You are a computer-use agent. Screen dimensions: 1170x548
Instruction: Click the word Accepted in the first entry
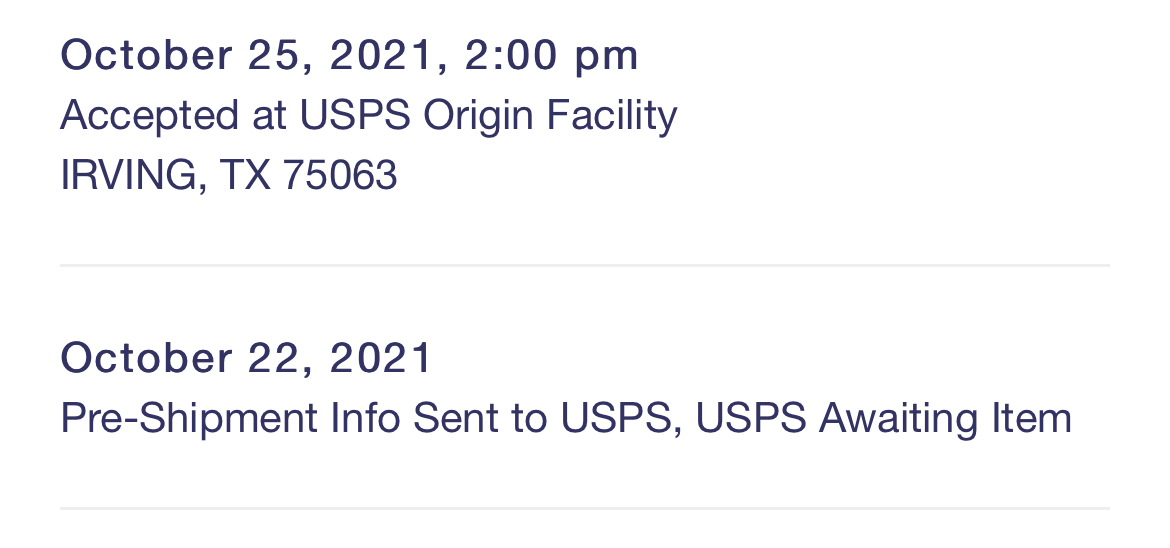coord(150,118)
